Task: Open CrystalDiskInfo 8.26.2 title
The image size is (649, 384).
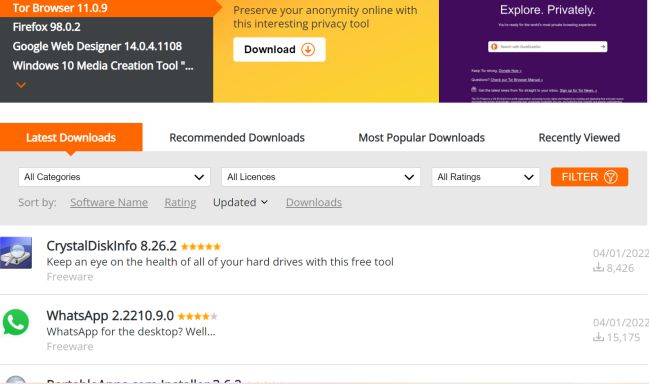Action: [111, 246]
